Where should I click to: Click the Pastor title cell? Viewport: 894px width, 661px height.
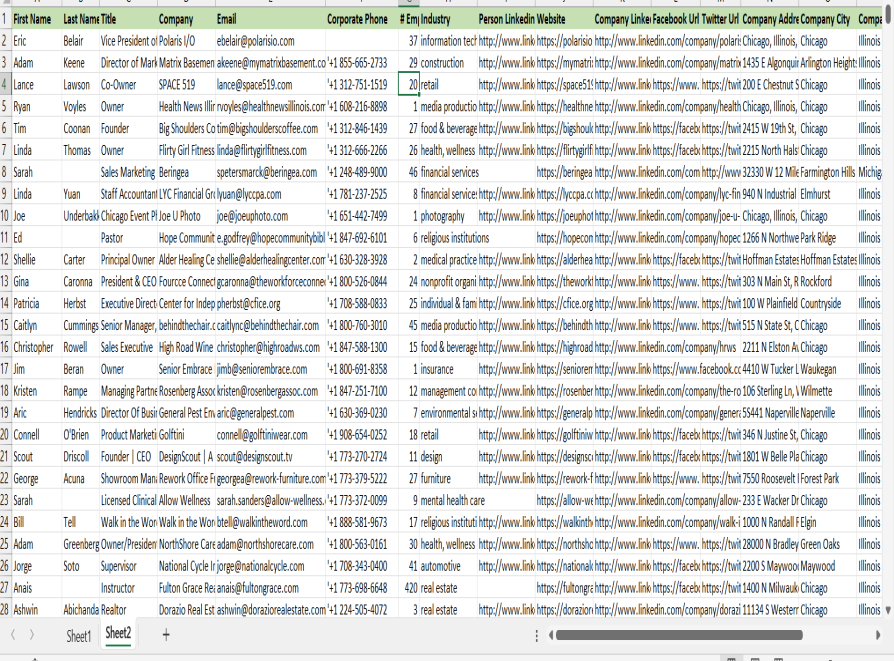tap(128, 238)
